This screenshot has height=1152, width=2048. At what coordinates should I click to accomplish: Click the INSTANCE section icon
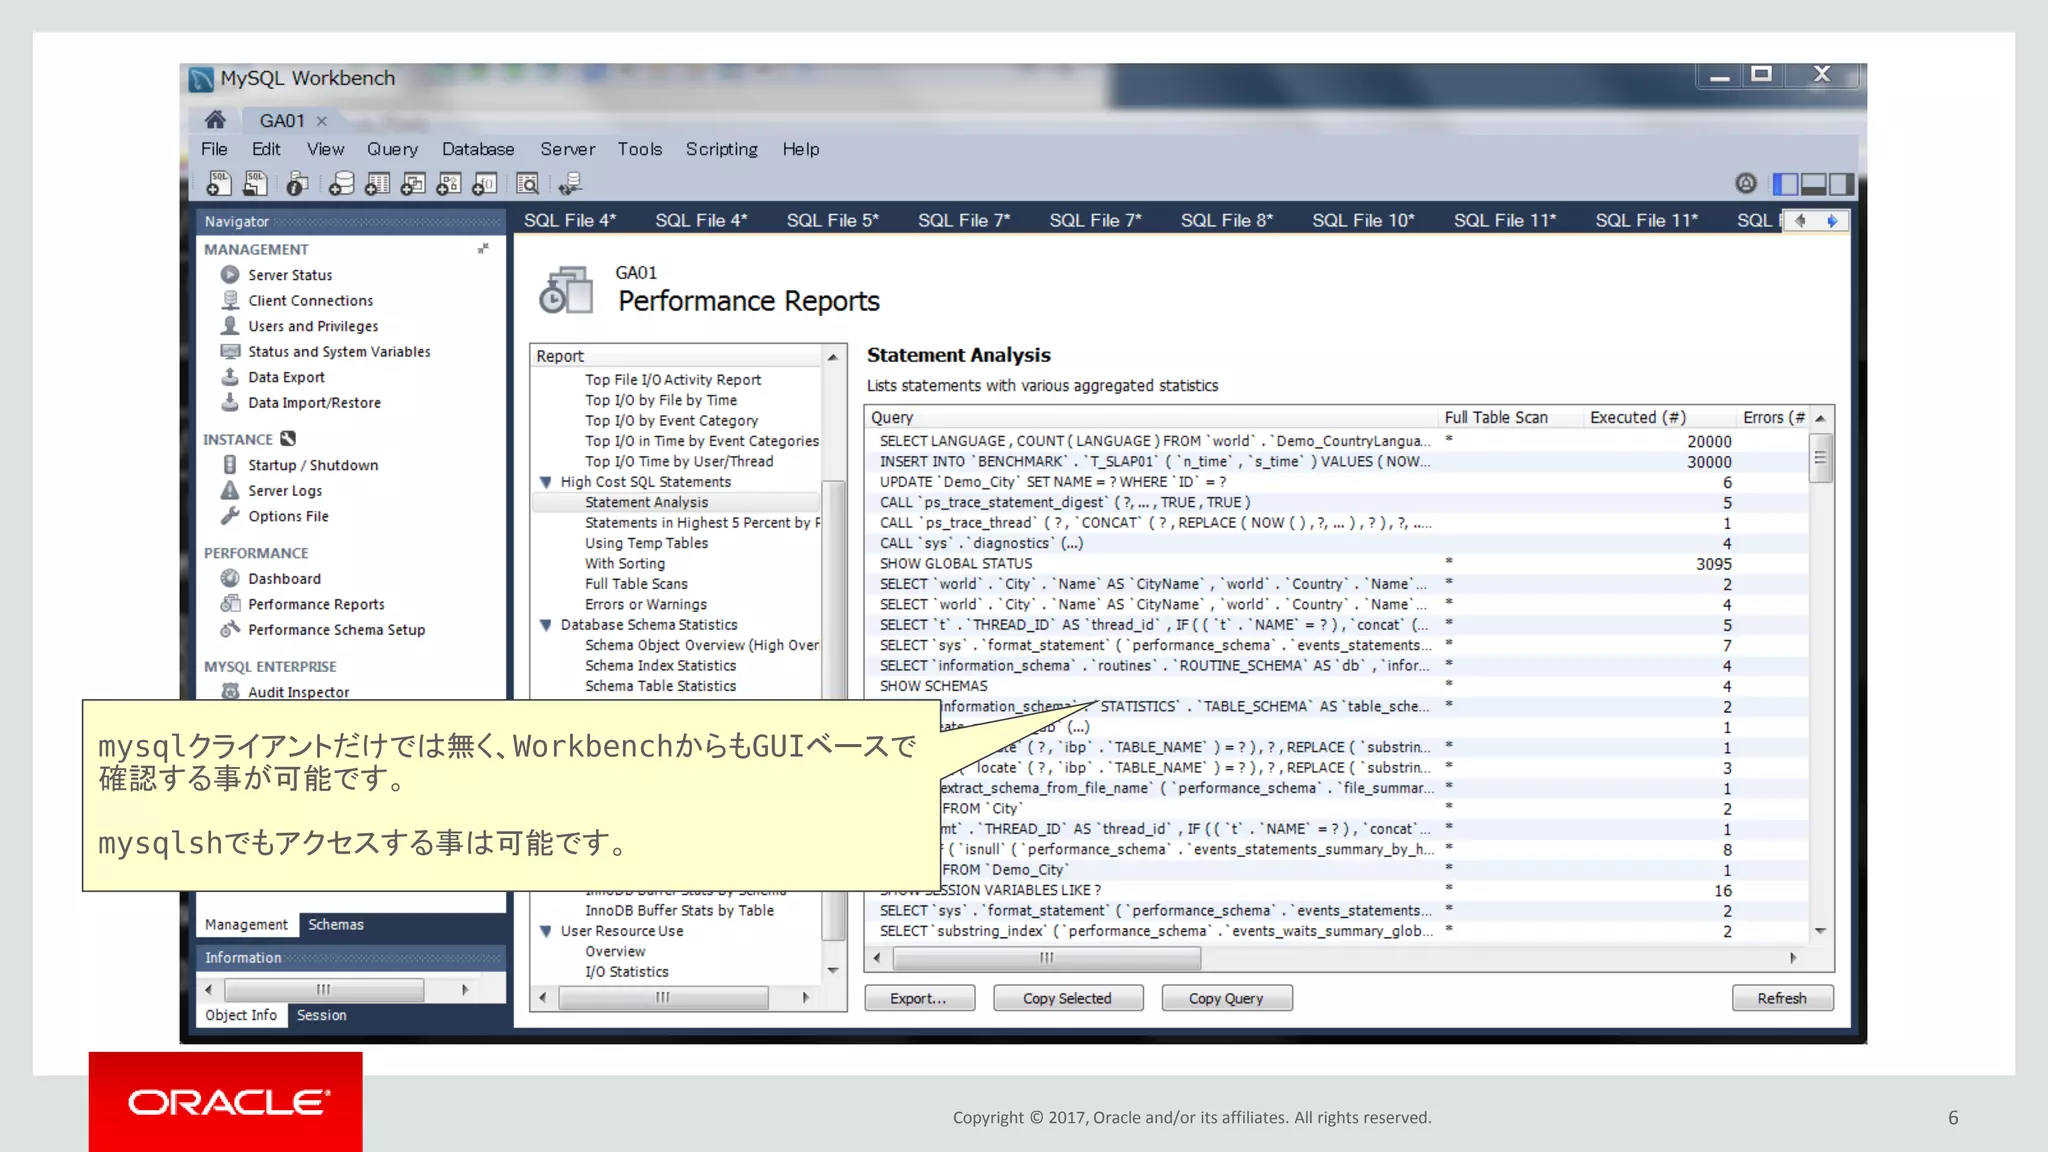288,438
